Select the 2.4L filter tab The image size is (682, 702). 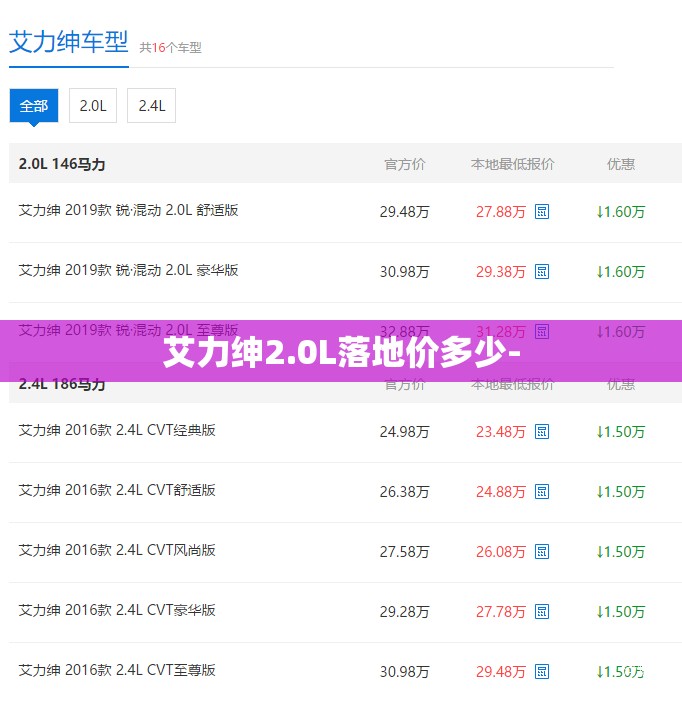pos(151,106)
